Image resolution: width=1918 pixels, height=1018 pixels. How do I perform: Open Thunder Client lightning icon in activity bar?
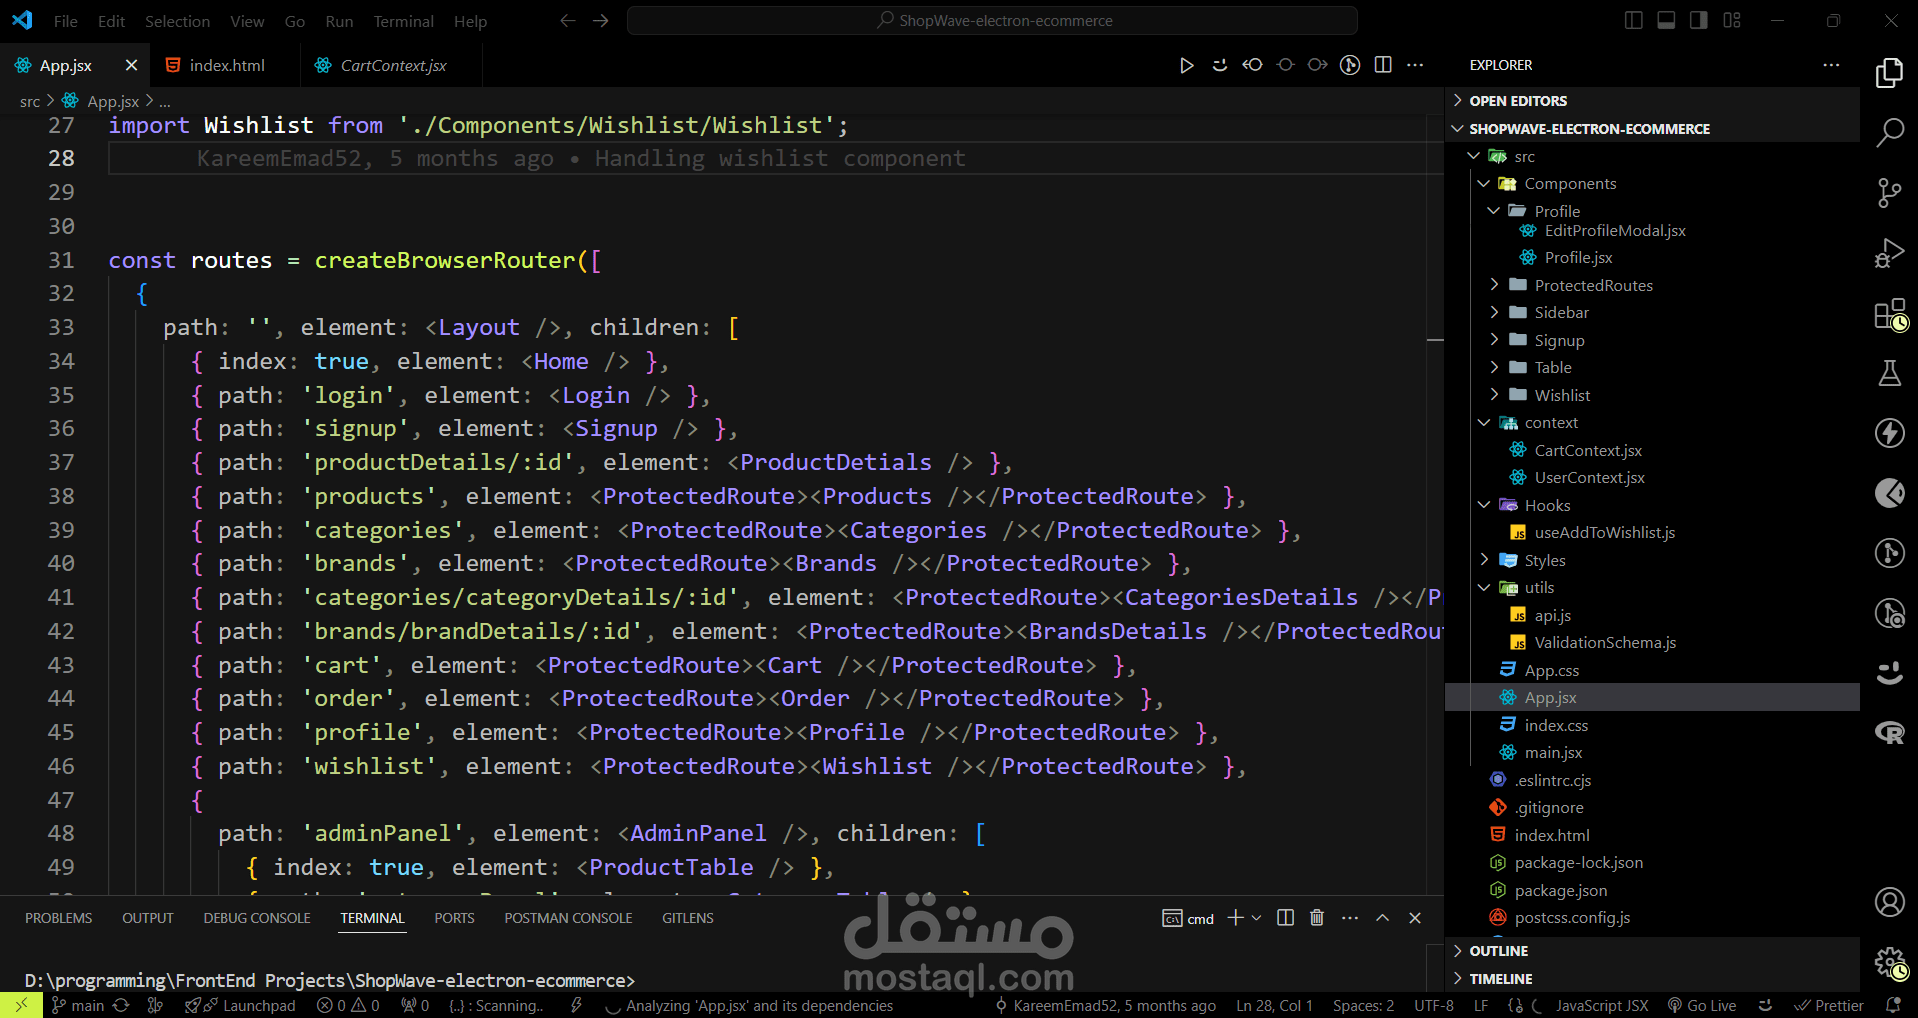[x=1889, y=433]
